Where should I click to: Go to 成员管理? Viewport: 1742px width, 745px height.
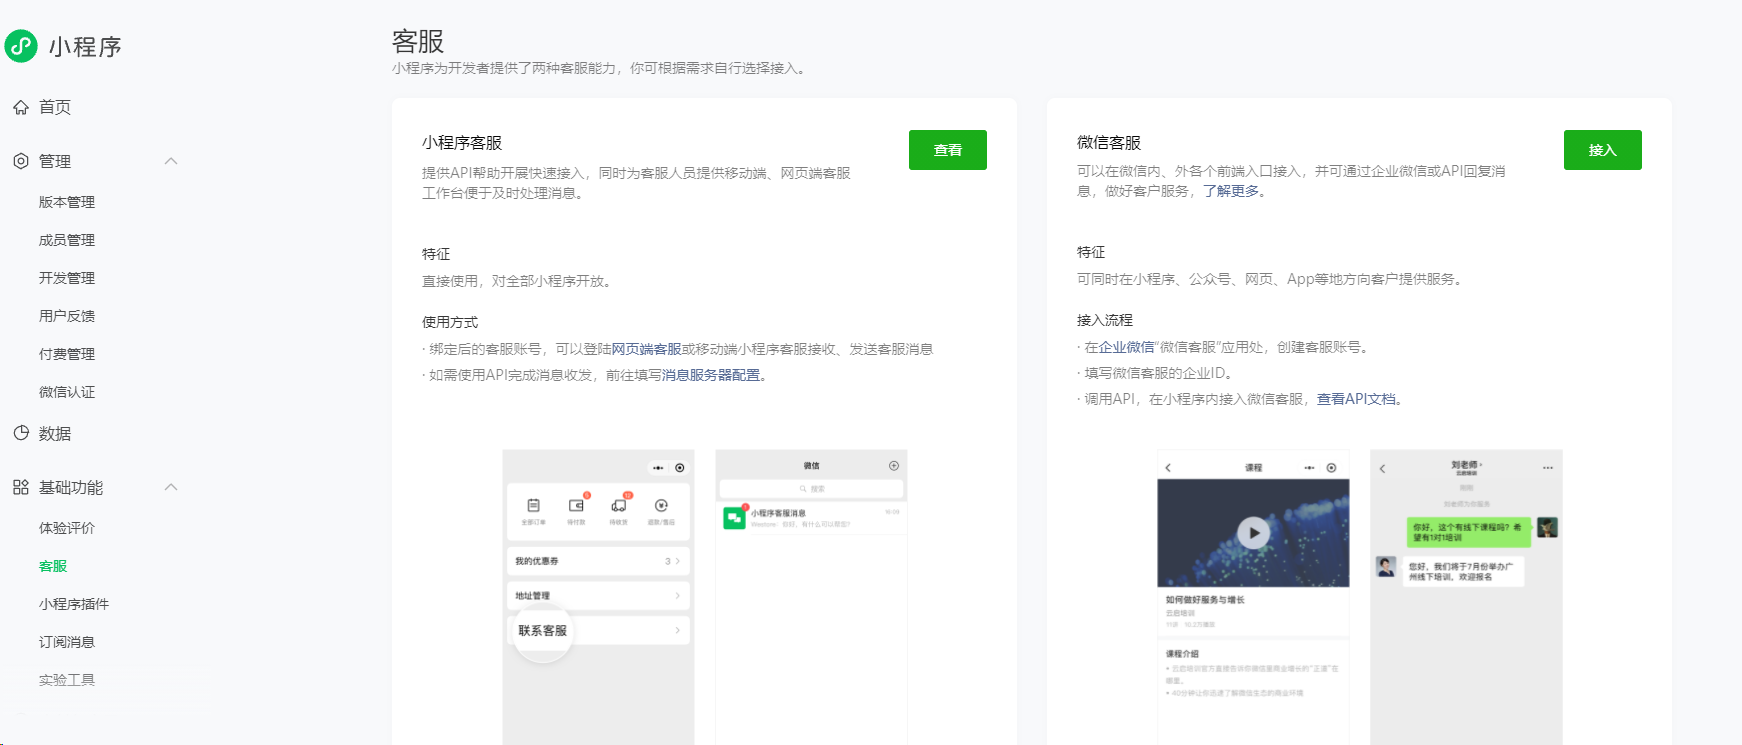pyautogui.click(x=67, y=240)
